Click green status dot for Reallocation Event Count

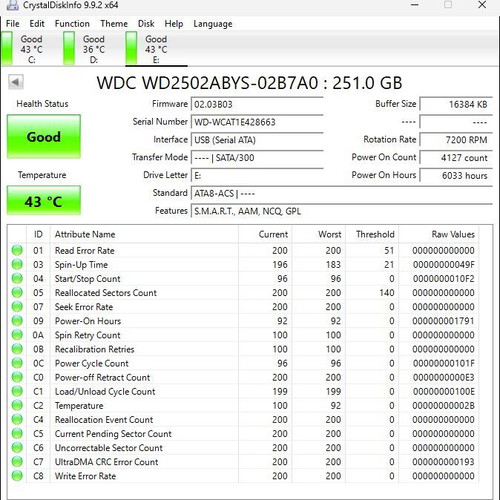(17, 419)
